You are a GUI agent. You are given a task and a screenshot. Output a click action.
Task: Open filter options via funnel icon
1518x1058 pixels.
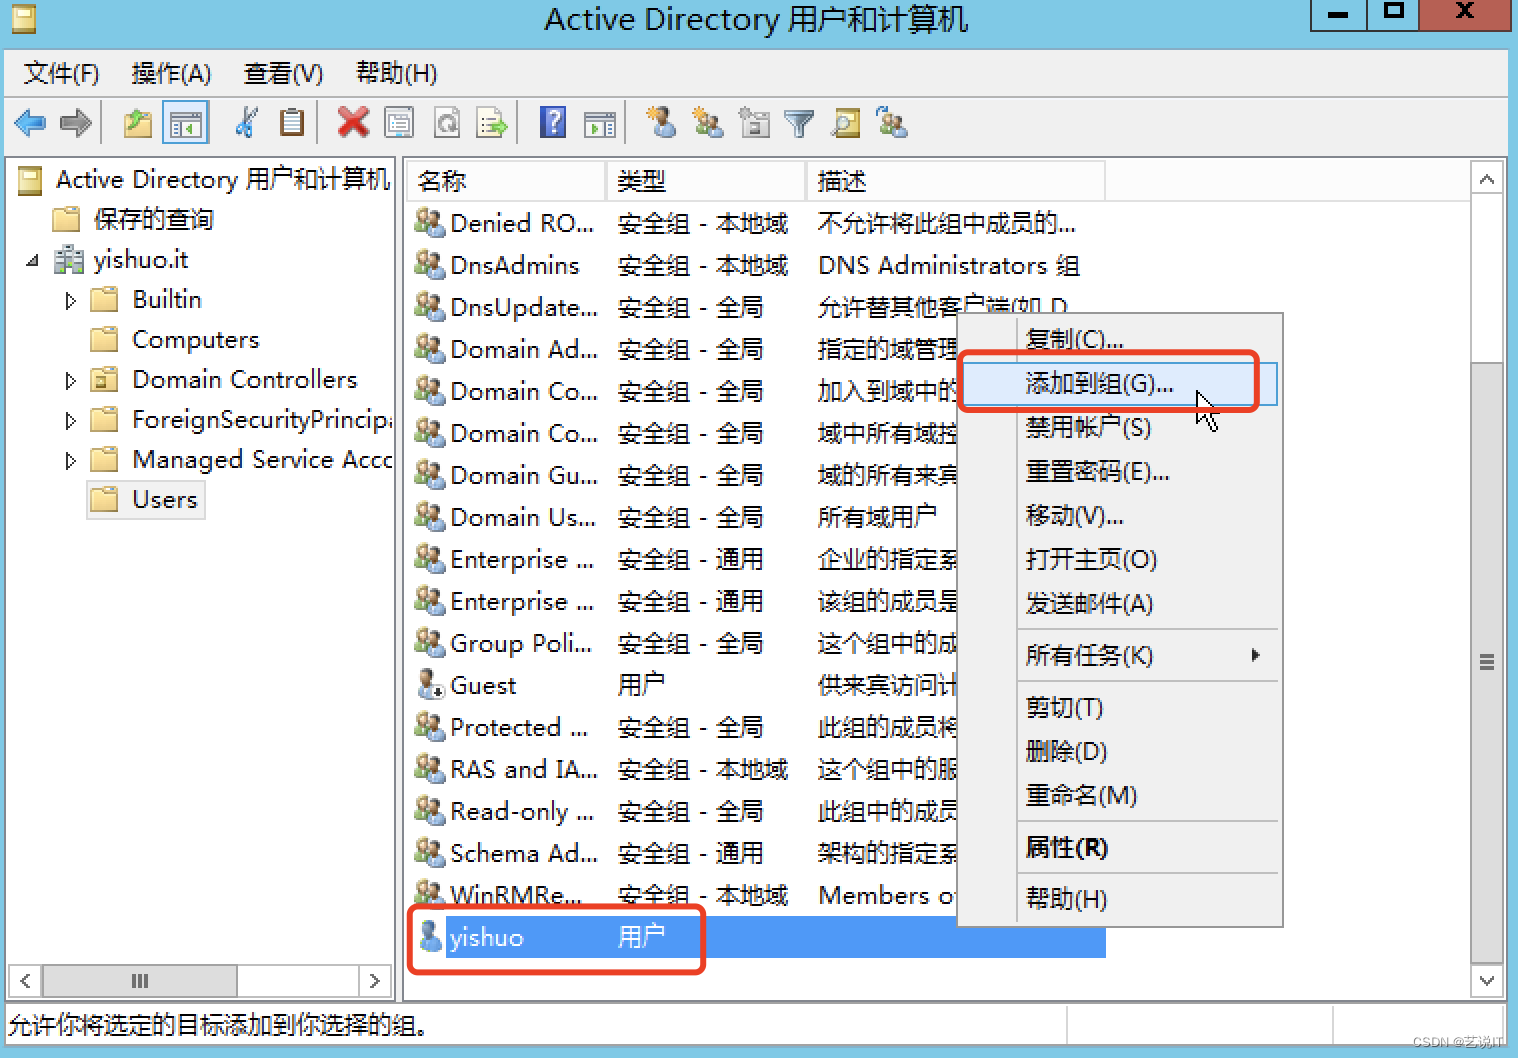pos(799,123)
